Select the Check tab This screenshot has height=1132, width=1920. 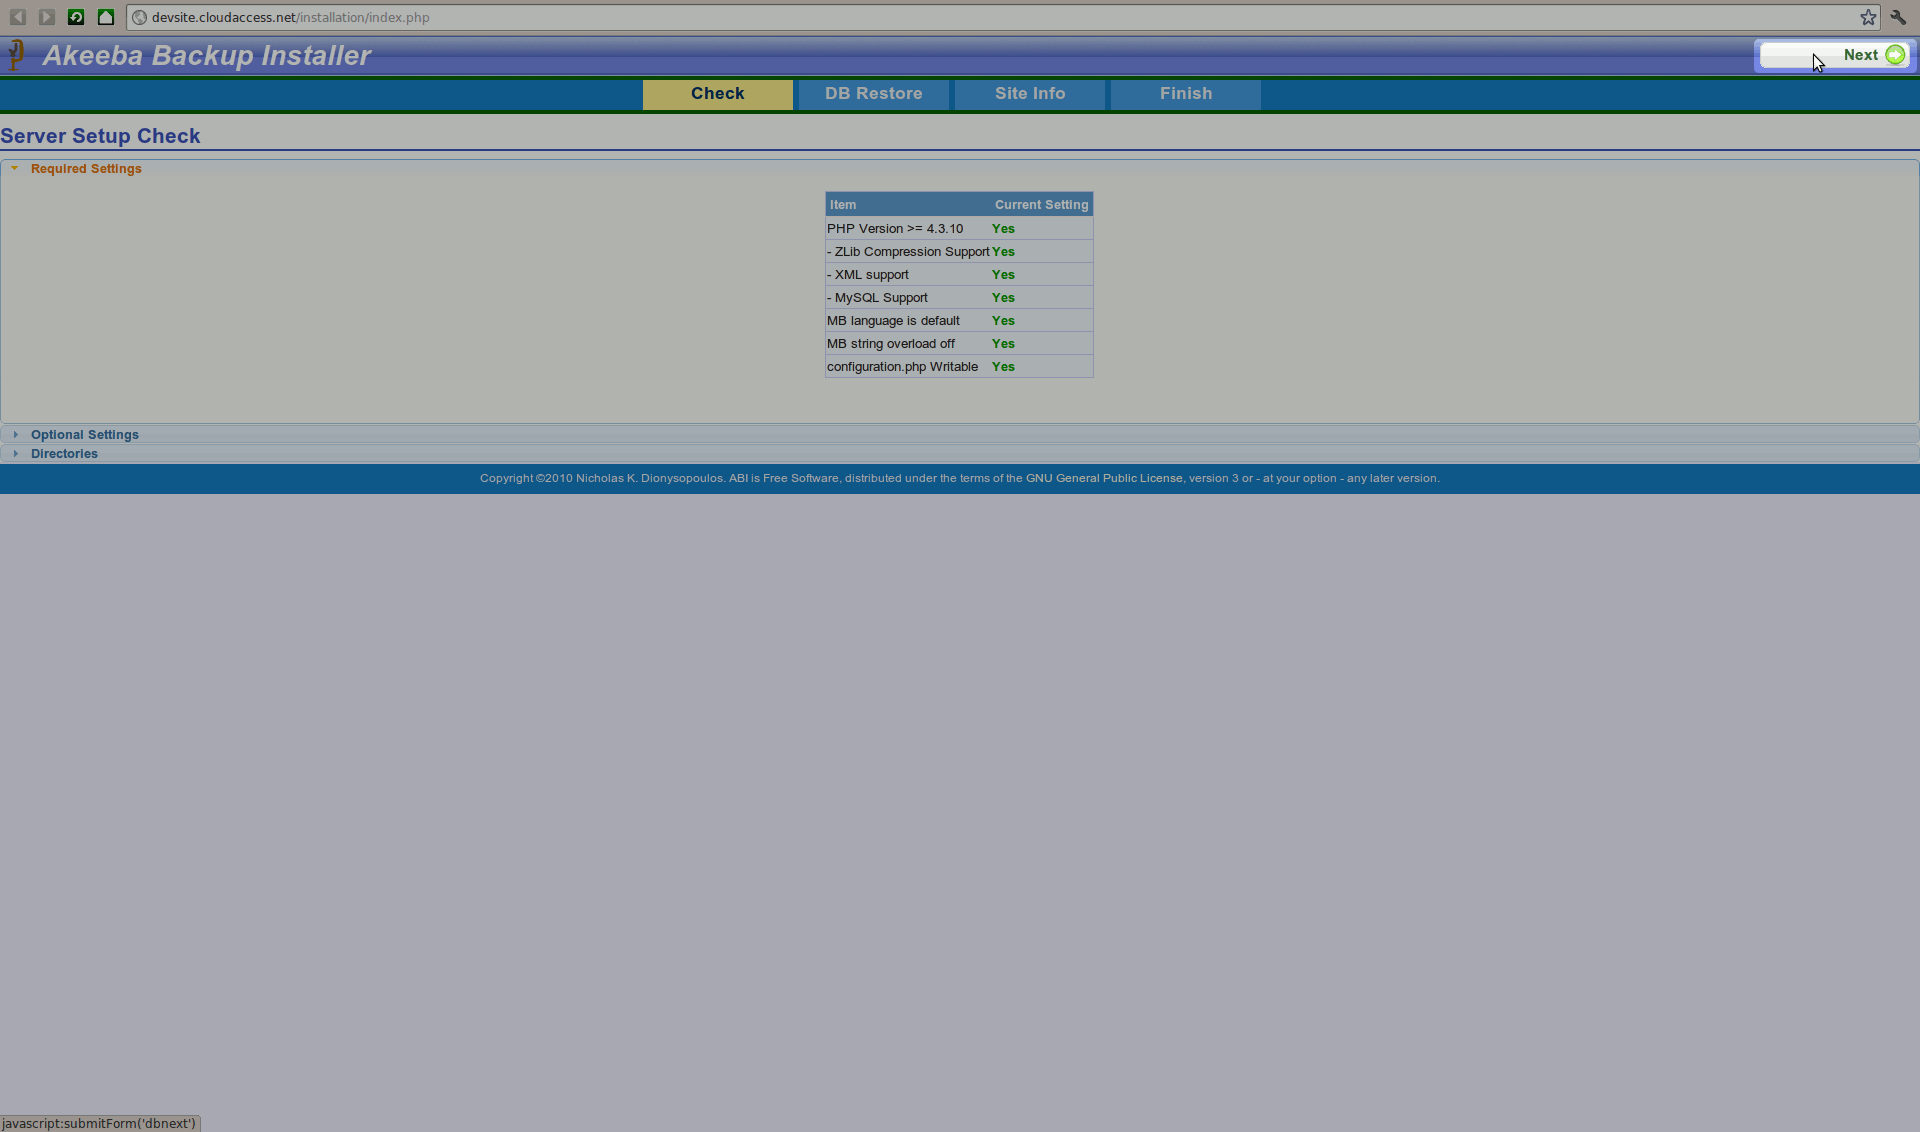(x=717, y=94)
